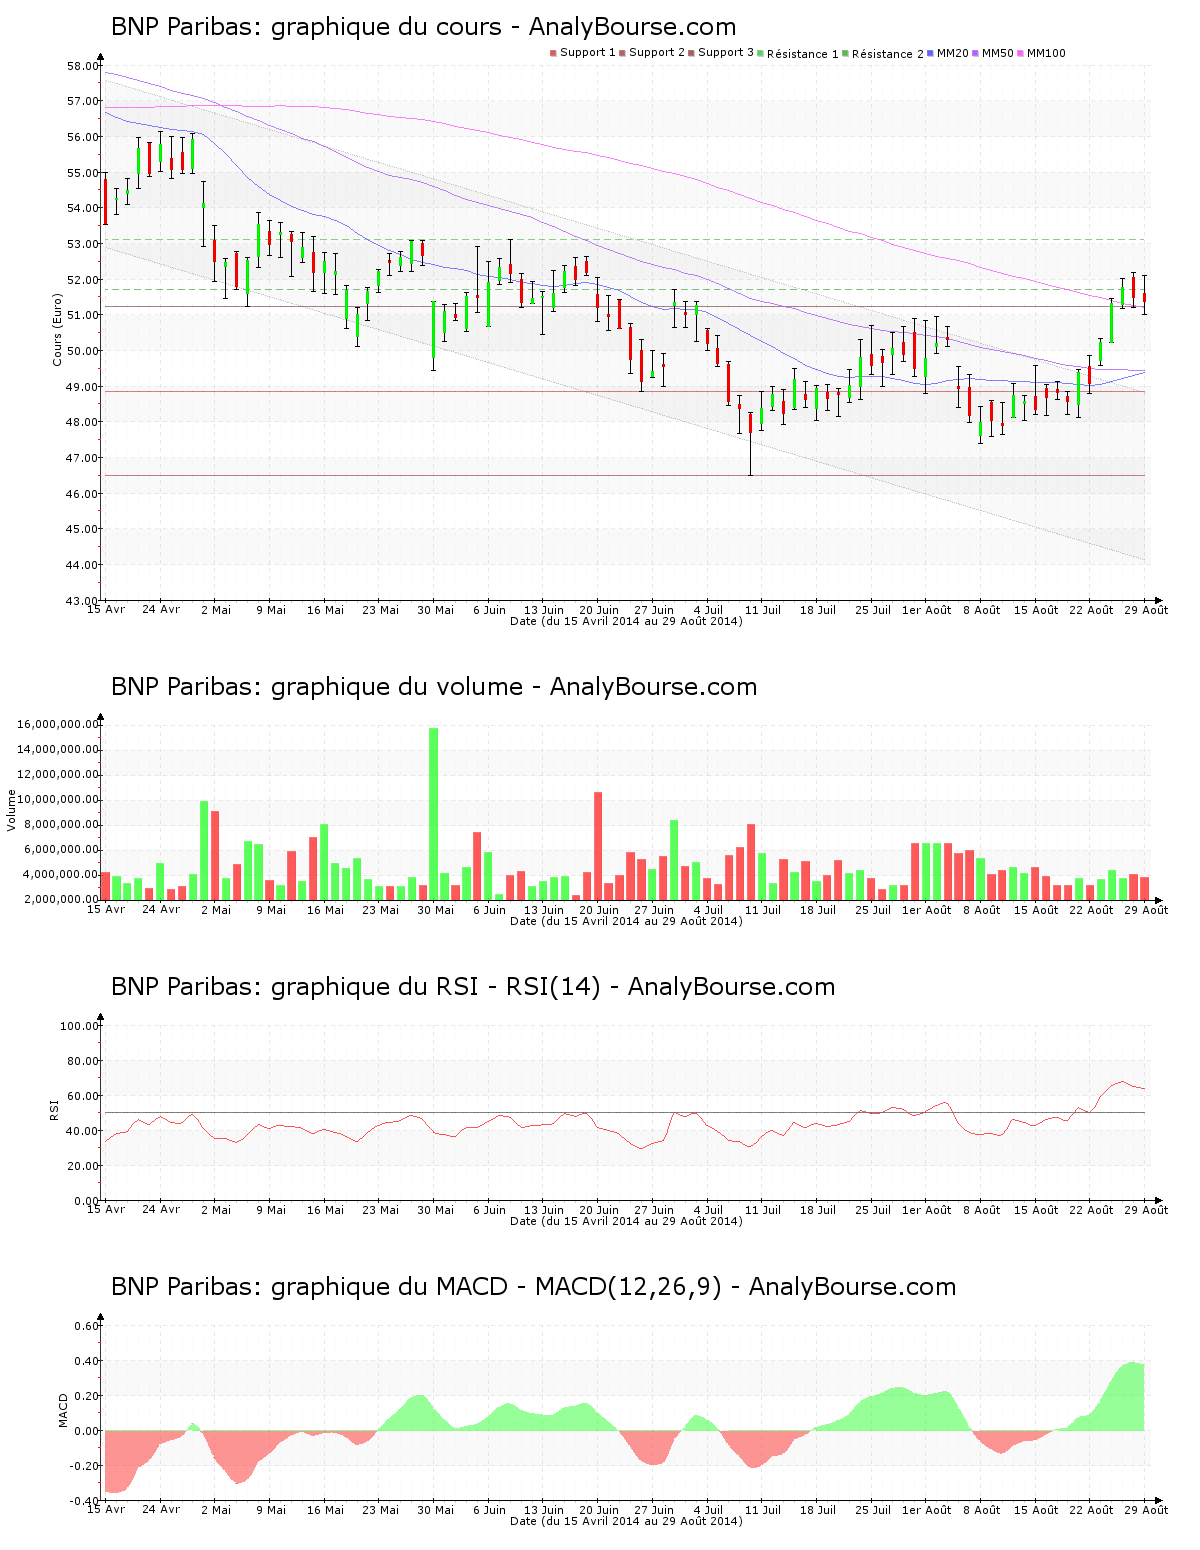Click the vertical 'RSI' axis label
This screenshot has width=1200, height=1550.
point(55,1109)
